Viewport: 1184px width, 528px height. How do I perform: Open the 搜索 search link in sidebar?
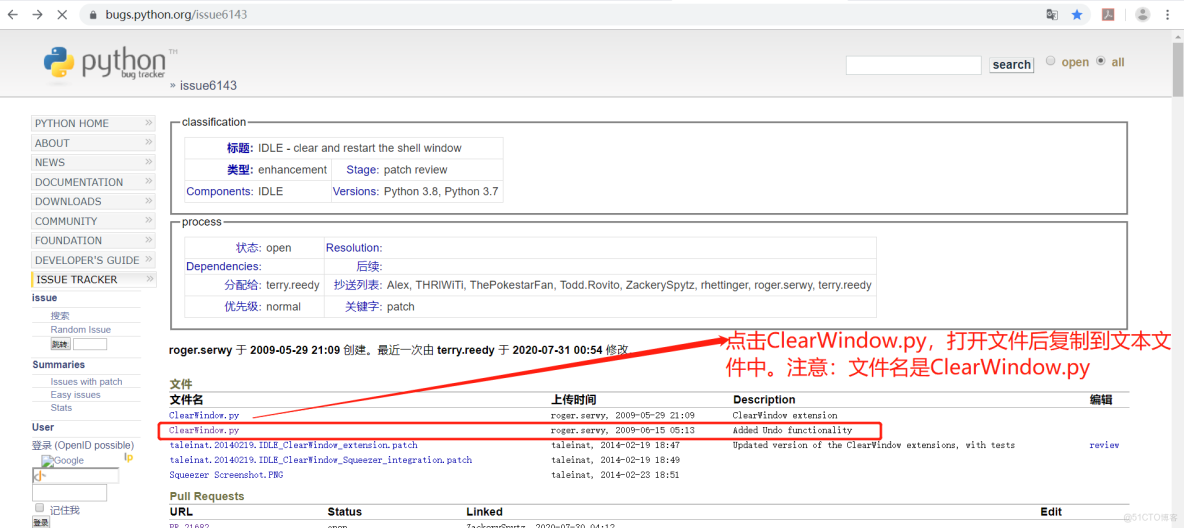point(60,316)
